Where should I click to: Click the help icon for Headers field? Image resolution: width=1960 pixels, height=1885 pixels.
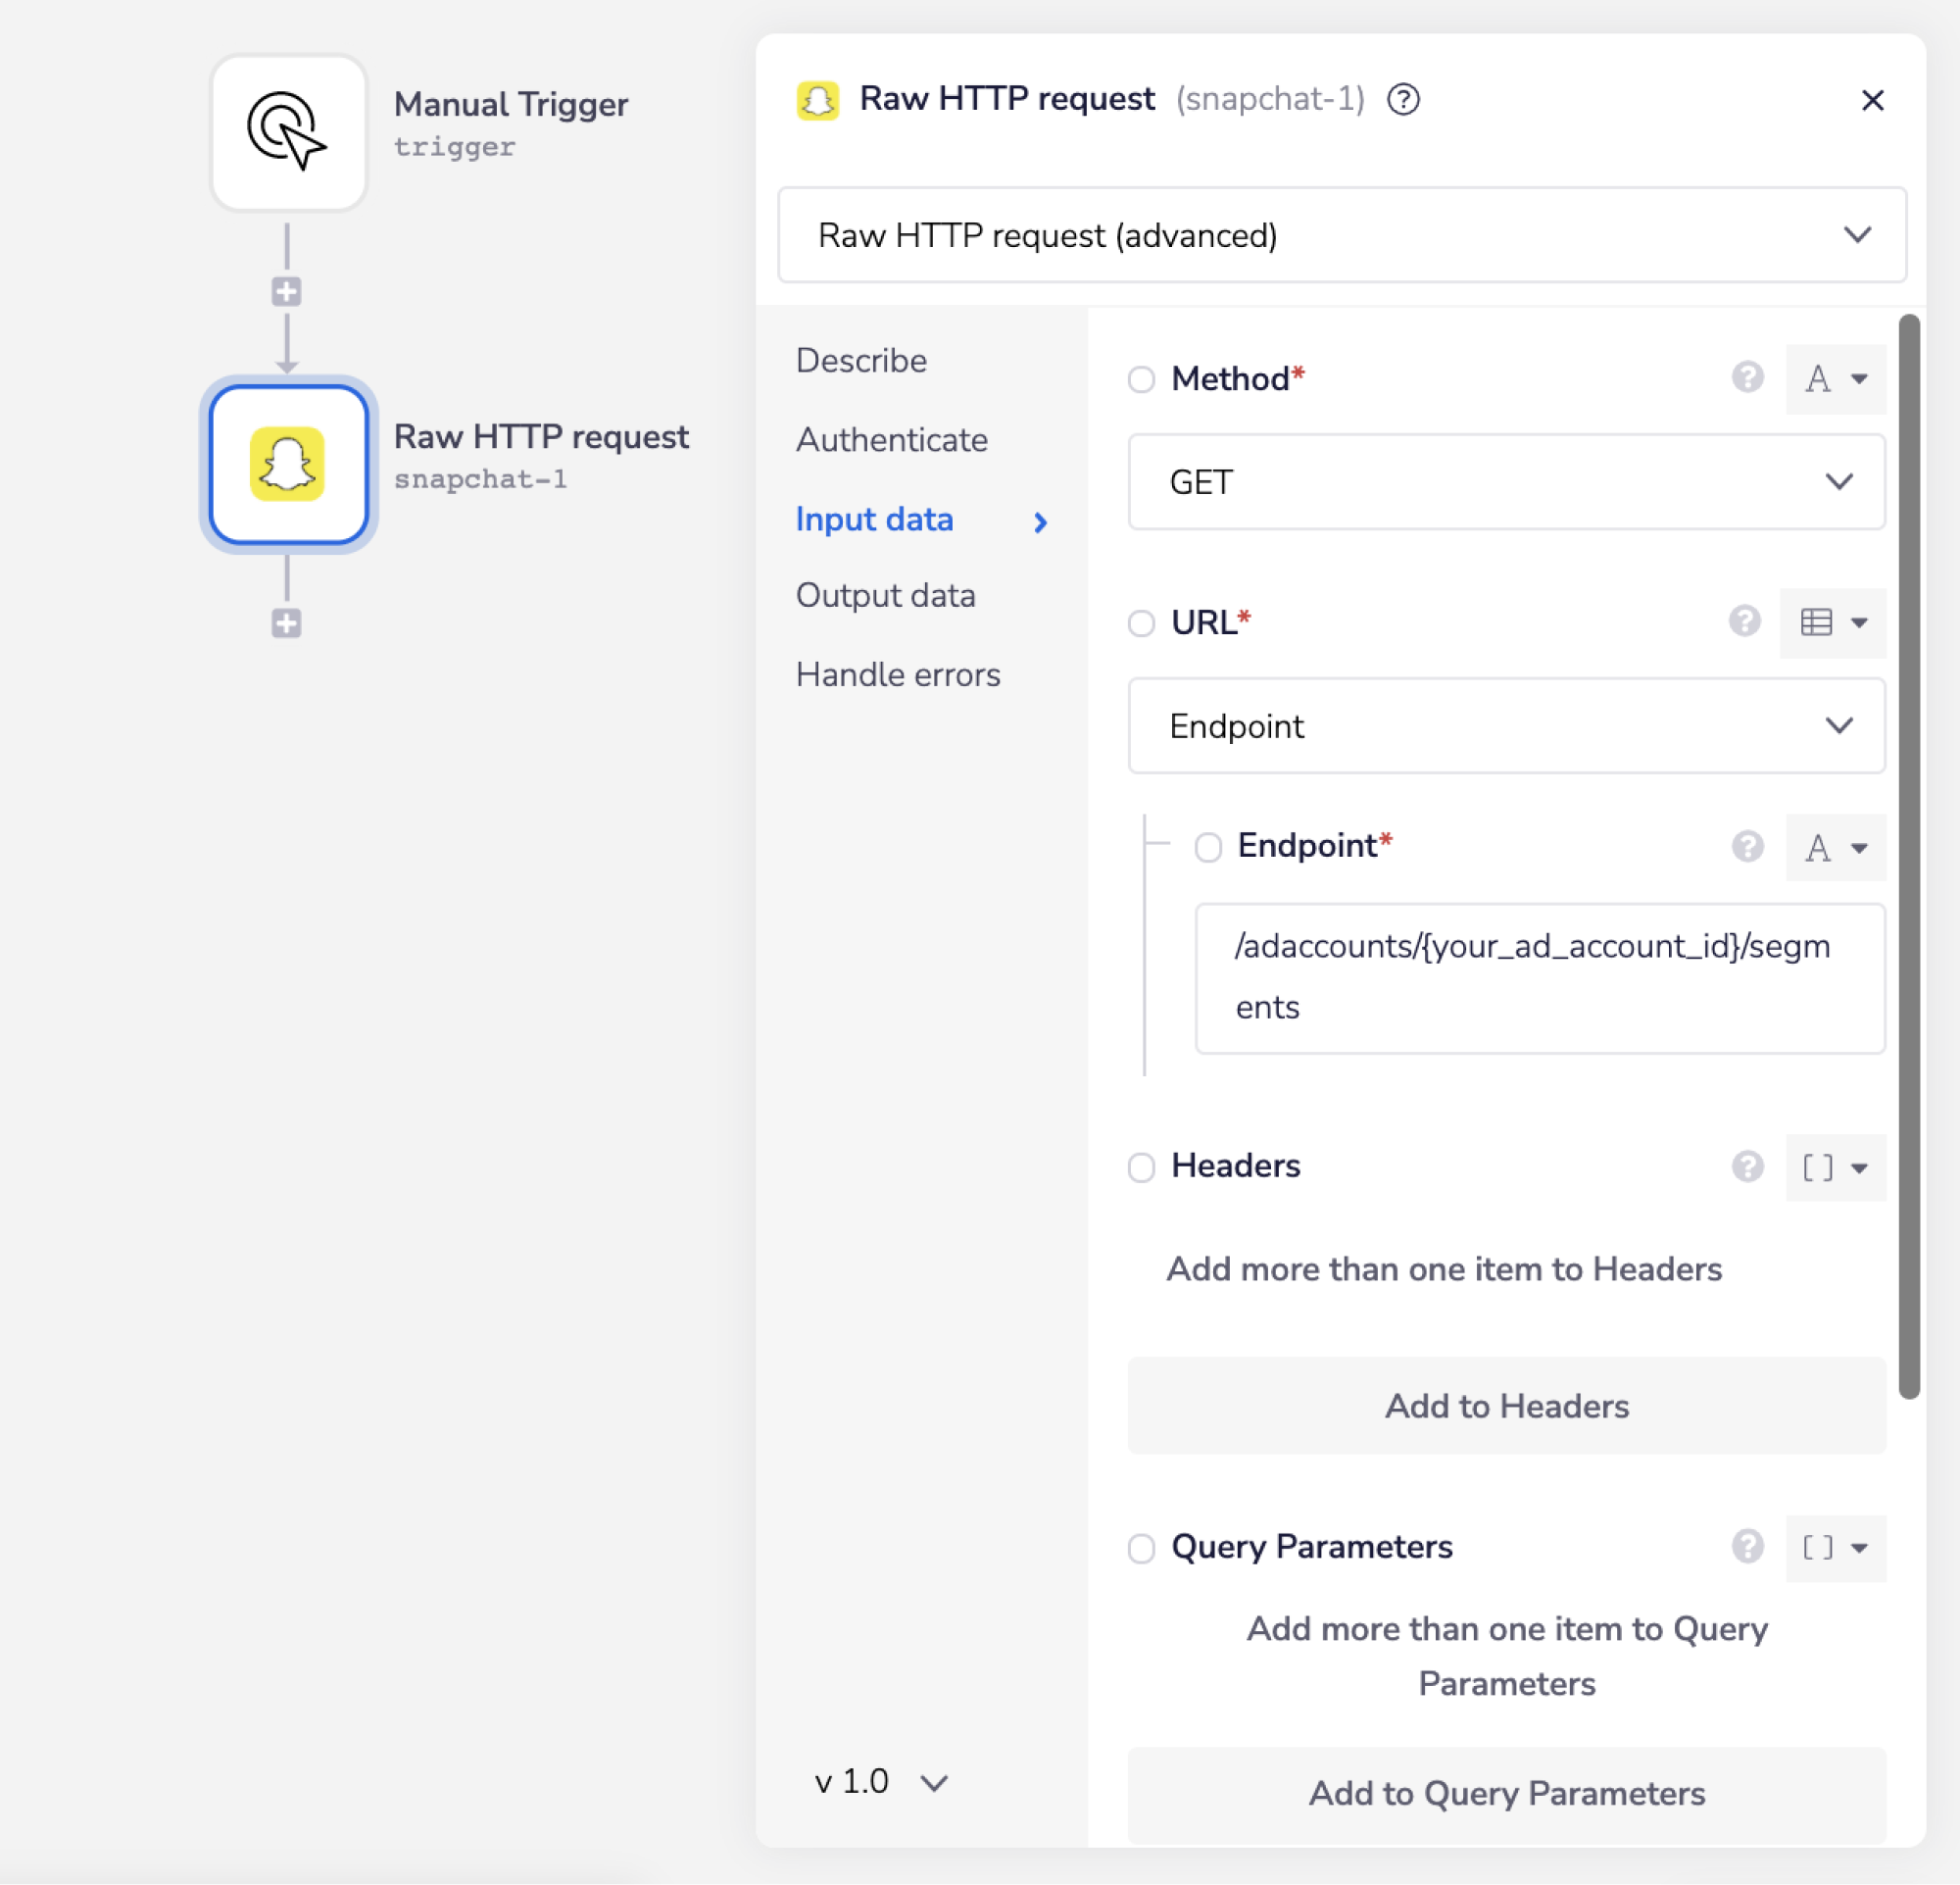pyautogui.click(x=1747, y=1166)
